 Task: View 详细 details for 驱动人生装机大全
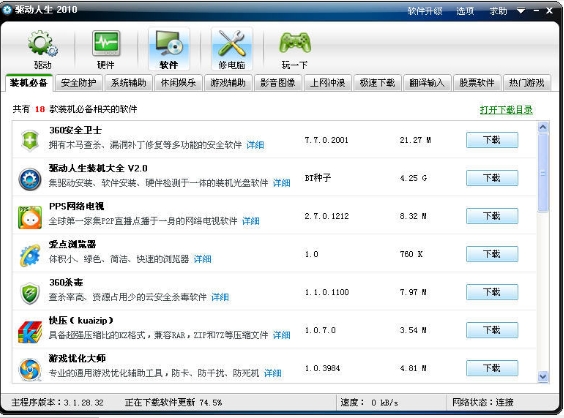tap(282, 183)
